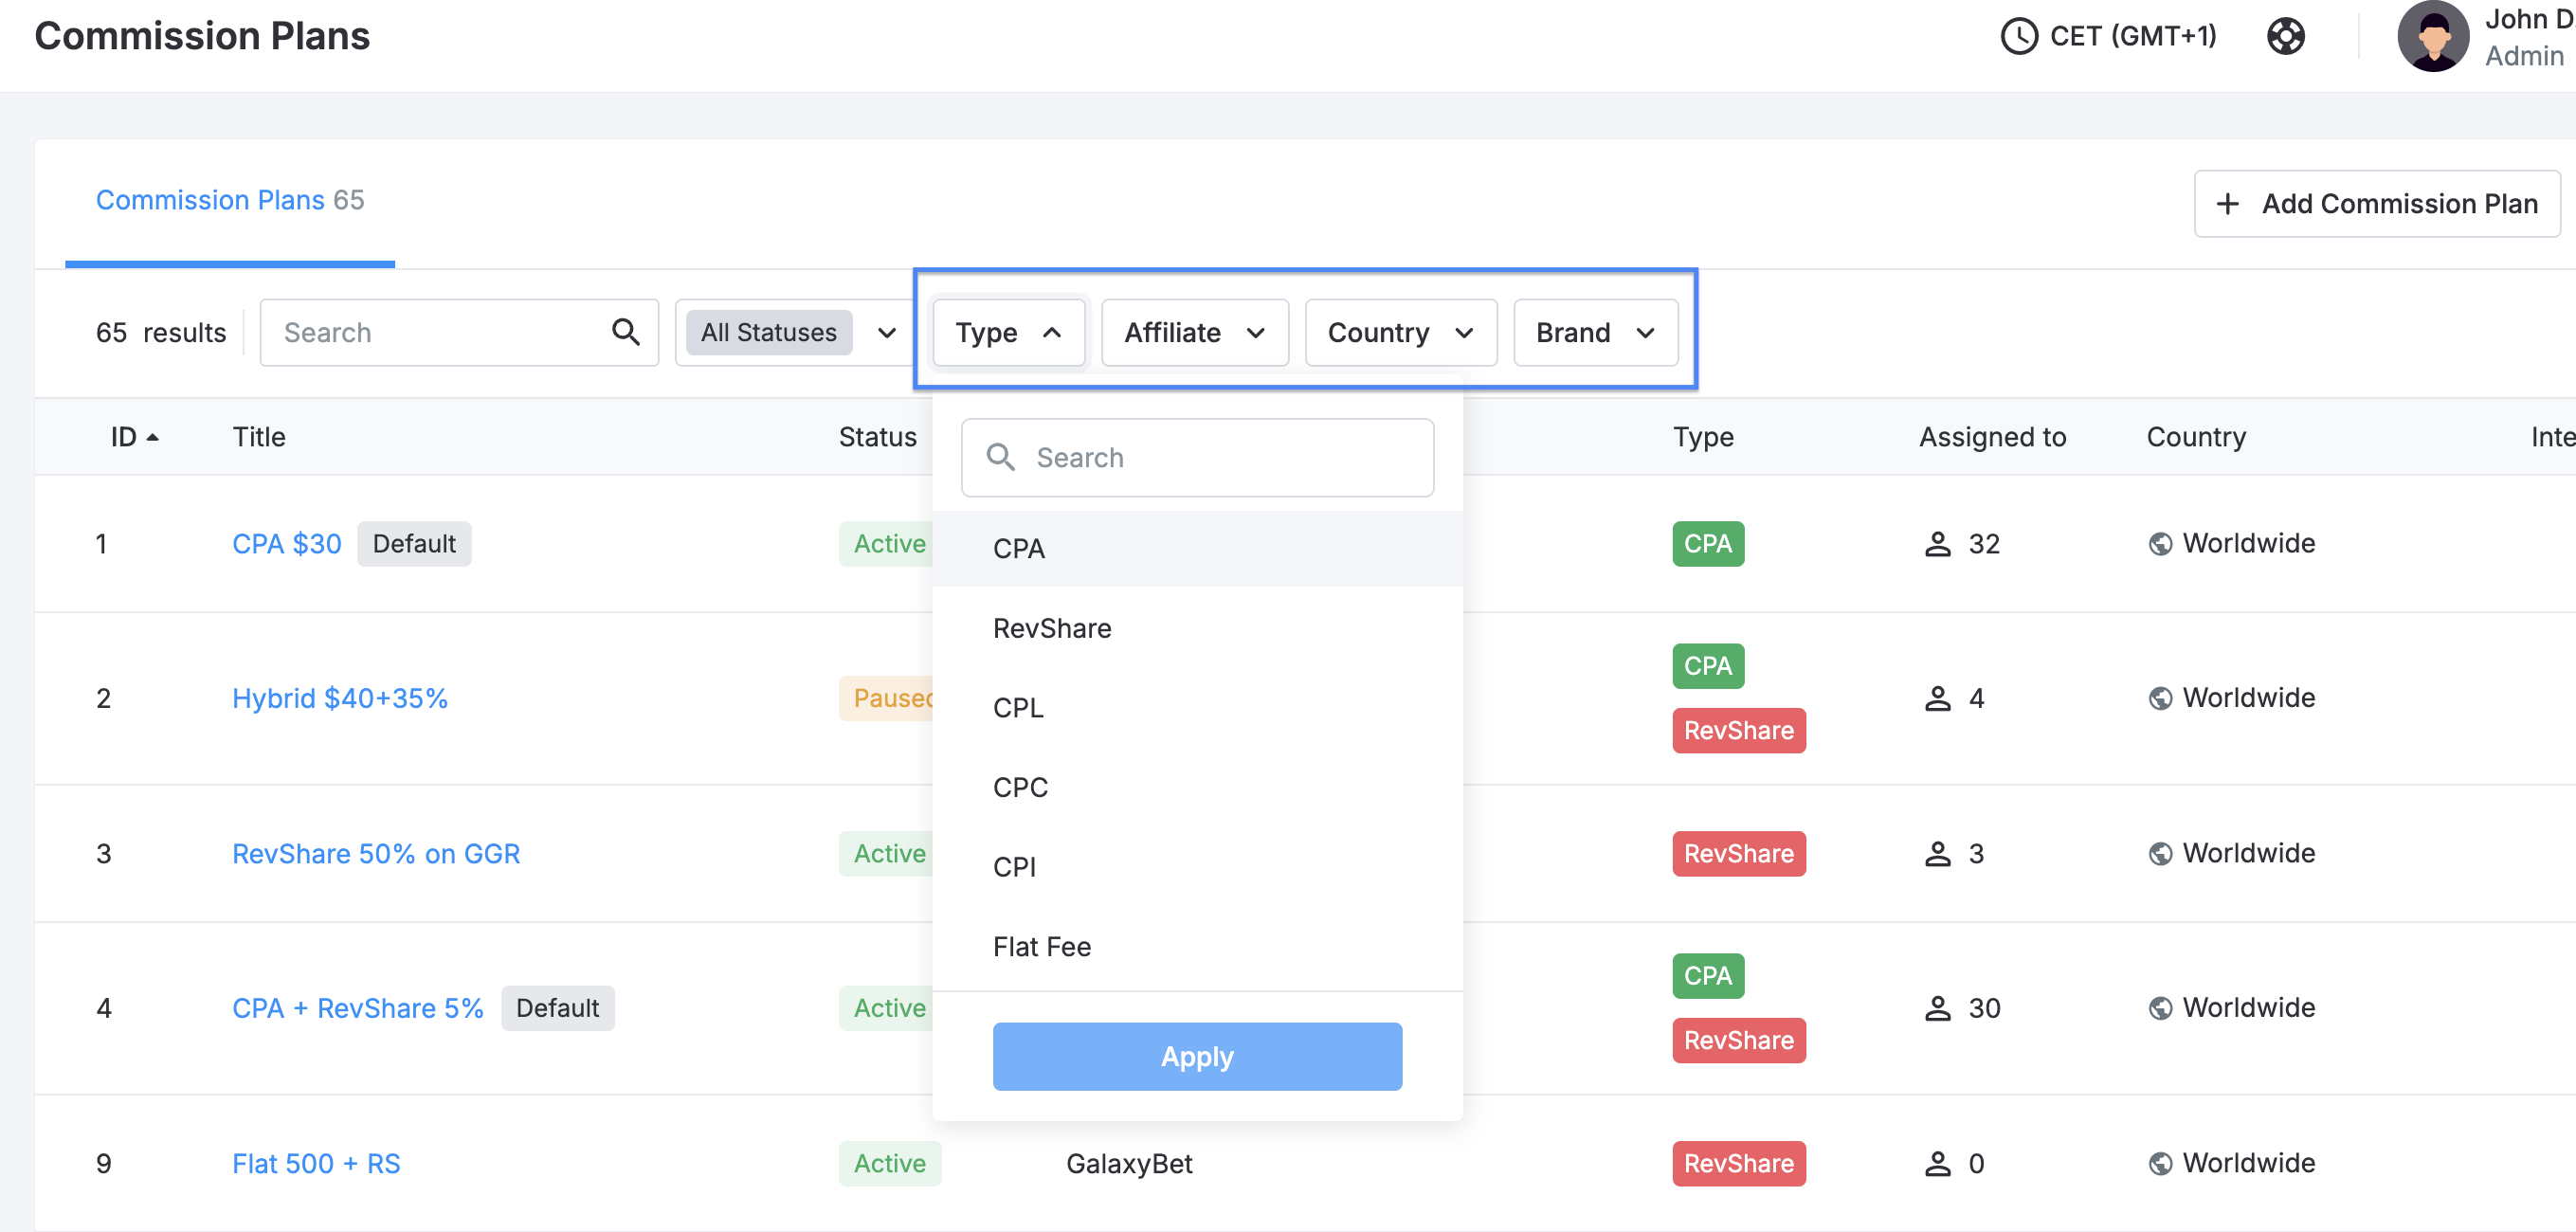The width and height of the screenshot is (2576, 1232).
Task: Click the Apply button in Type filter
Action: tap(1197, 1056)
